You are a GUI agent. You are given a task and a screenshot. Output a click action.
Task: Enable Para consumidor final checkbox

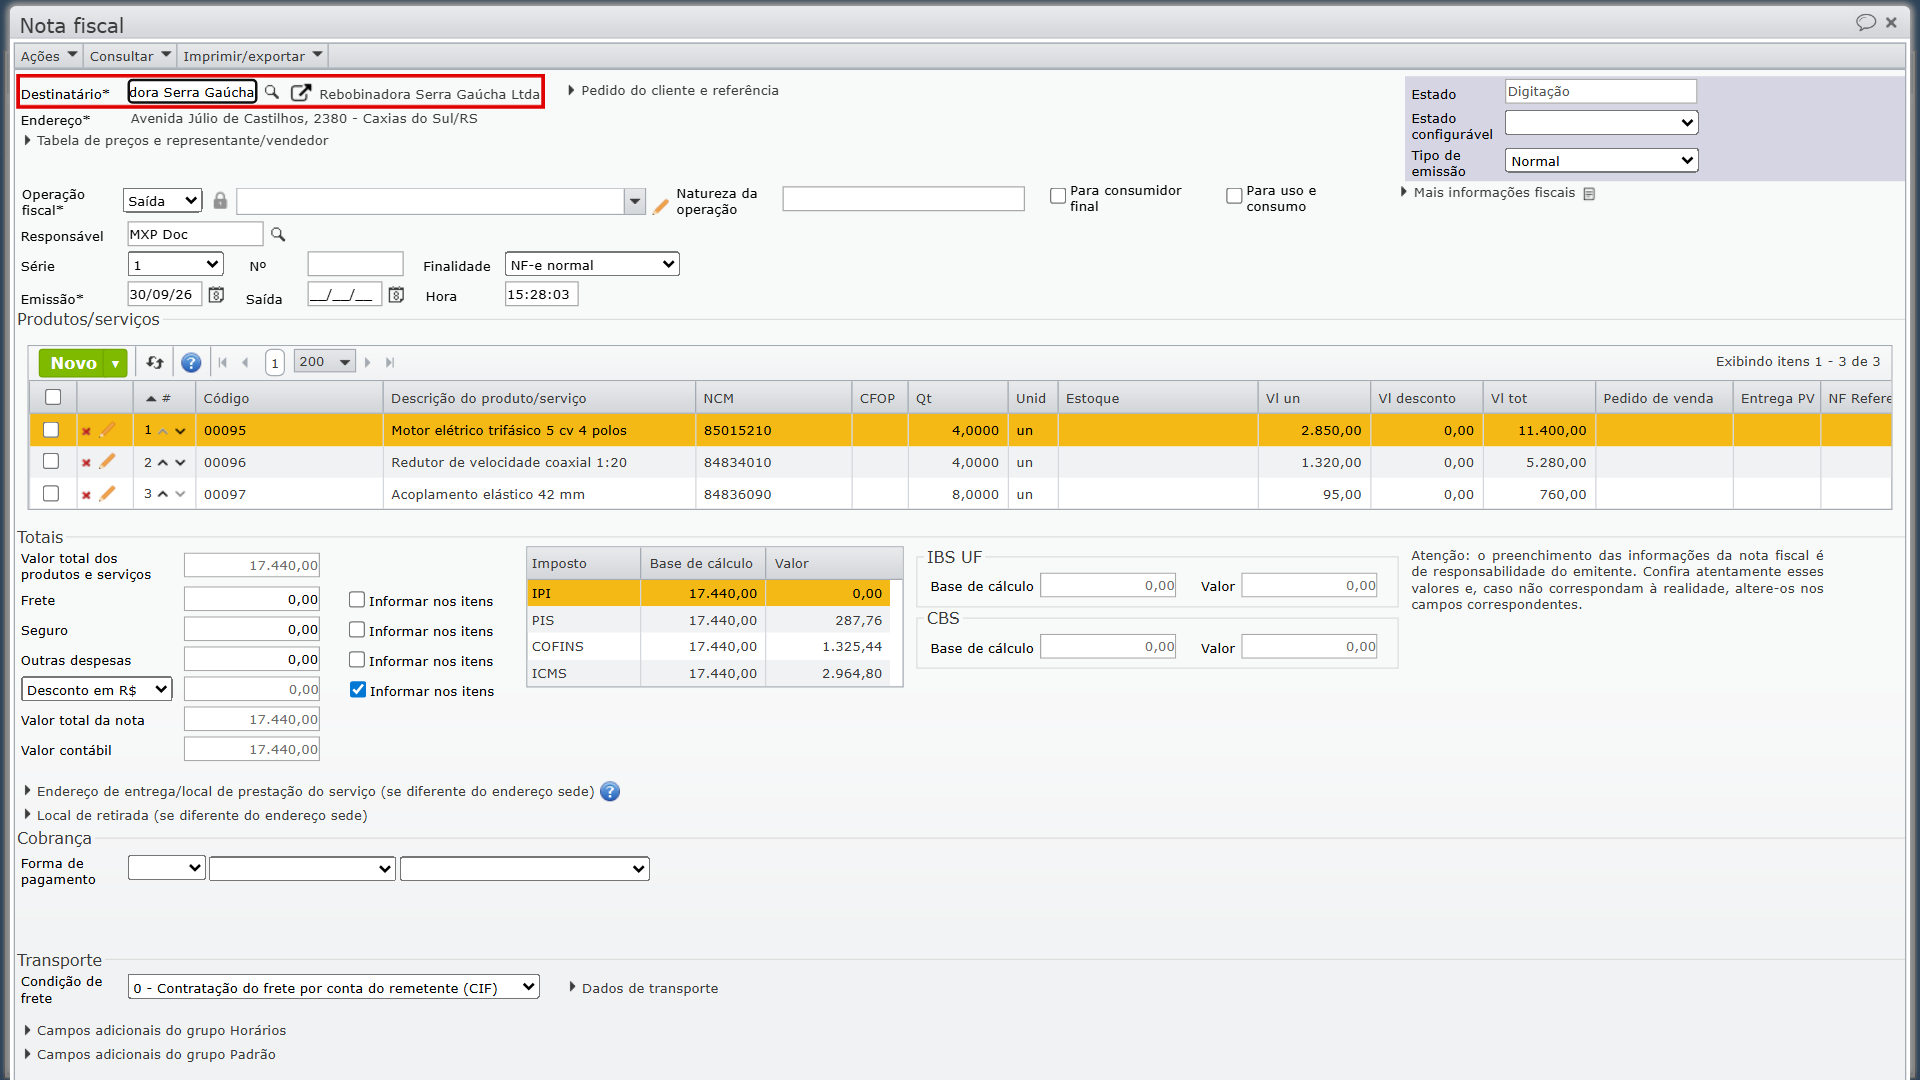(x=1058, y=197)
